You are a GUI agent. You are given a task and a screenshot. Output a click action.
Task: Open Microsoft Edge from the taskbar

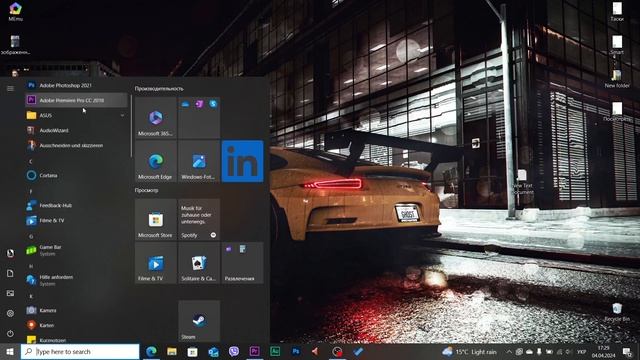[151, 351]
